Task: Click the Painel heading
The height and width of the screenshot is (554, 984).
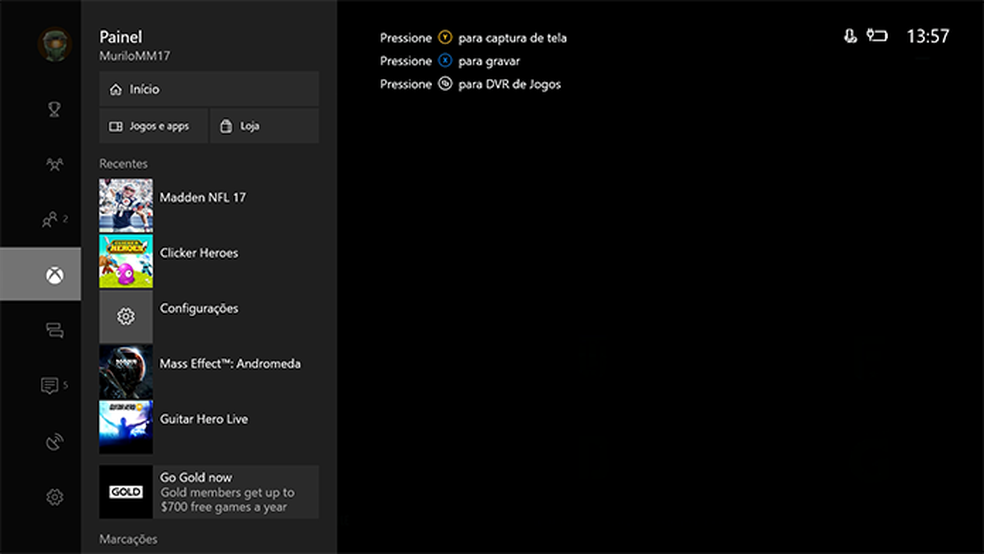Action: coord(120,37)
